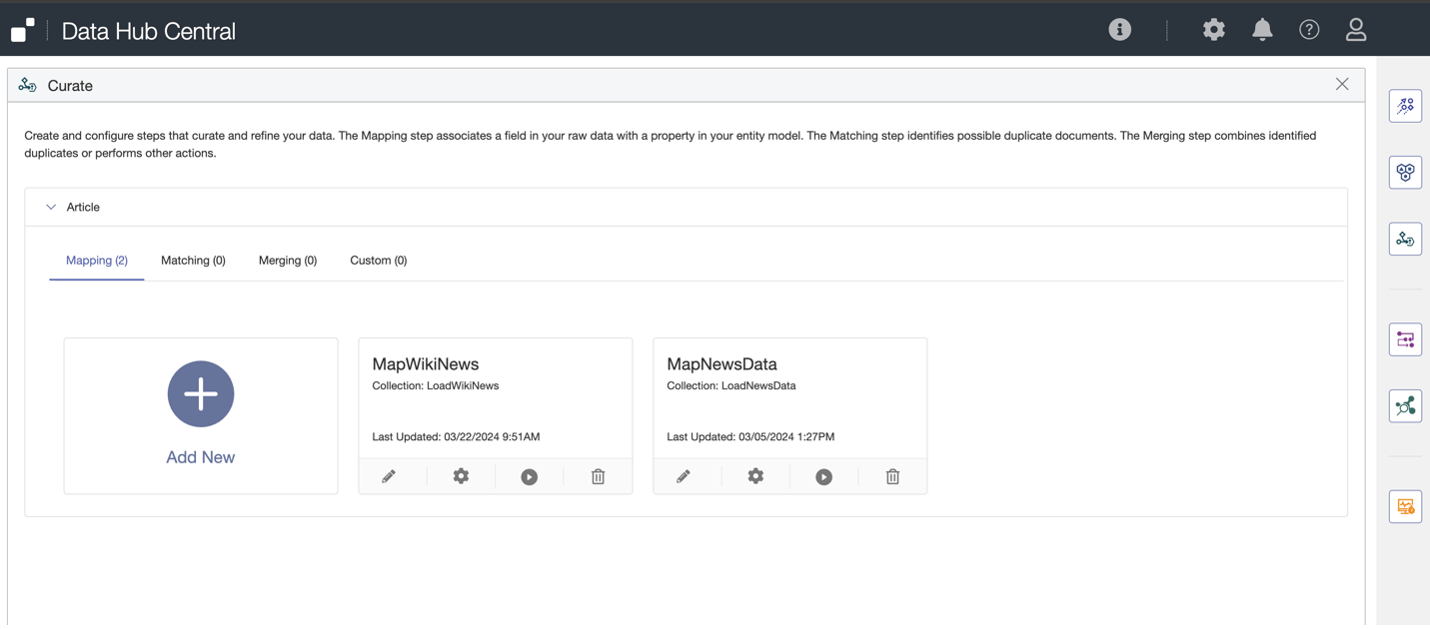Open the Run tile in right sidebar
The image size is (1430, 629).
(1405, 340)
